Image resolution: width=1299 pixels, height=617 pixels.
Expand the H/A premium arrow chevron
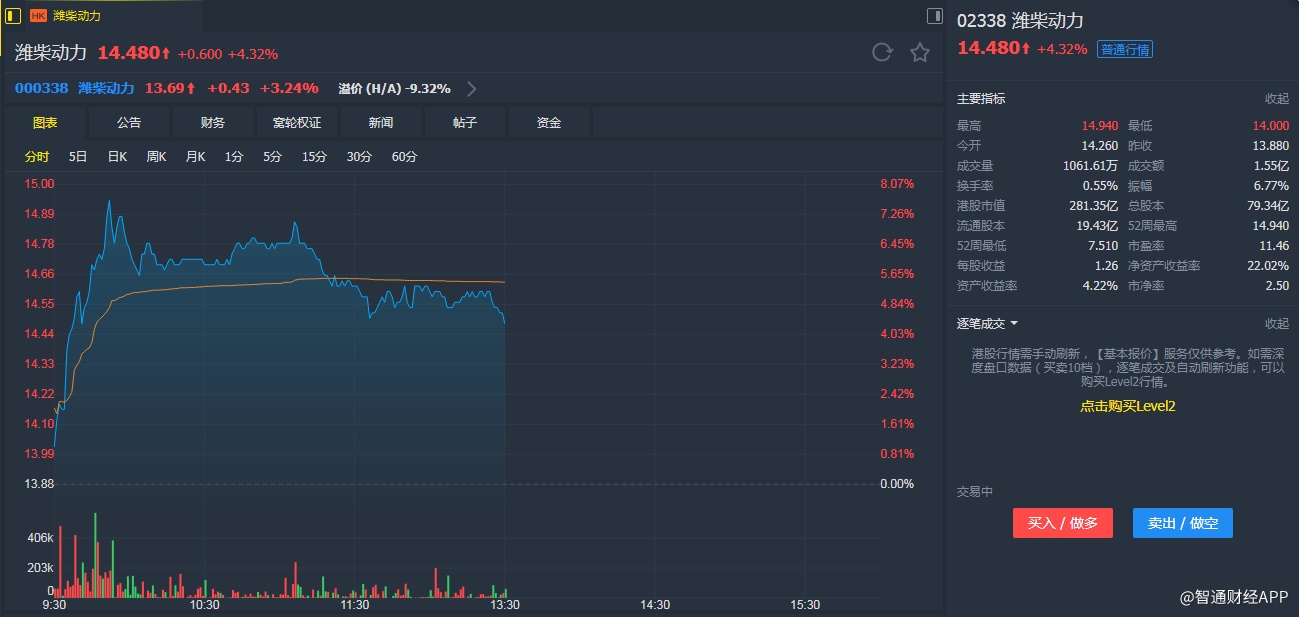tap(472, 88)
